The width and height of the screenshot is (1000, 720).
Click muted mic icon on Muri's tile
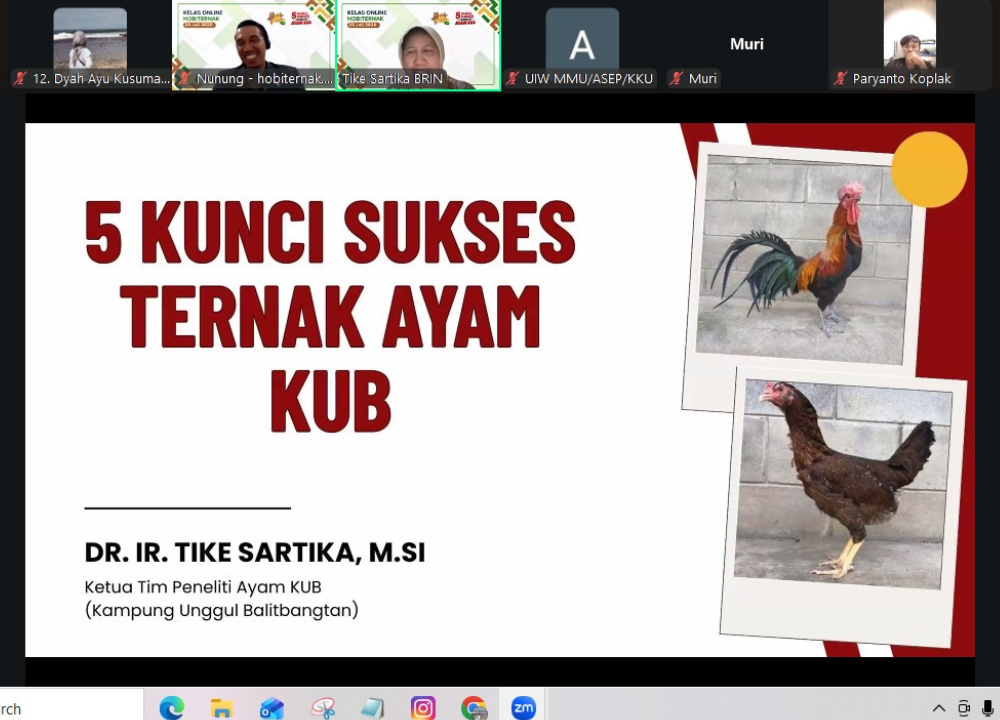[677, 78]
